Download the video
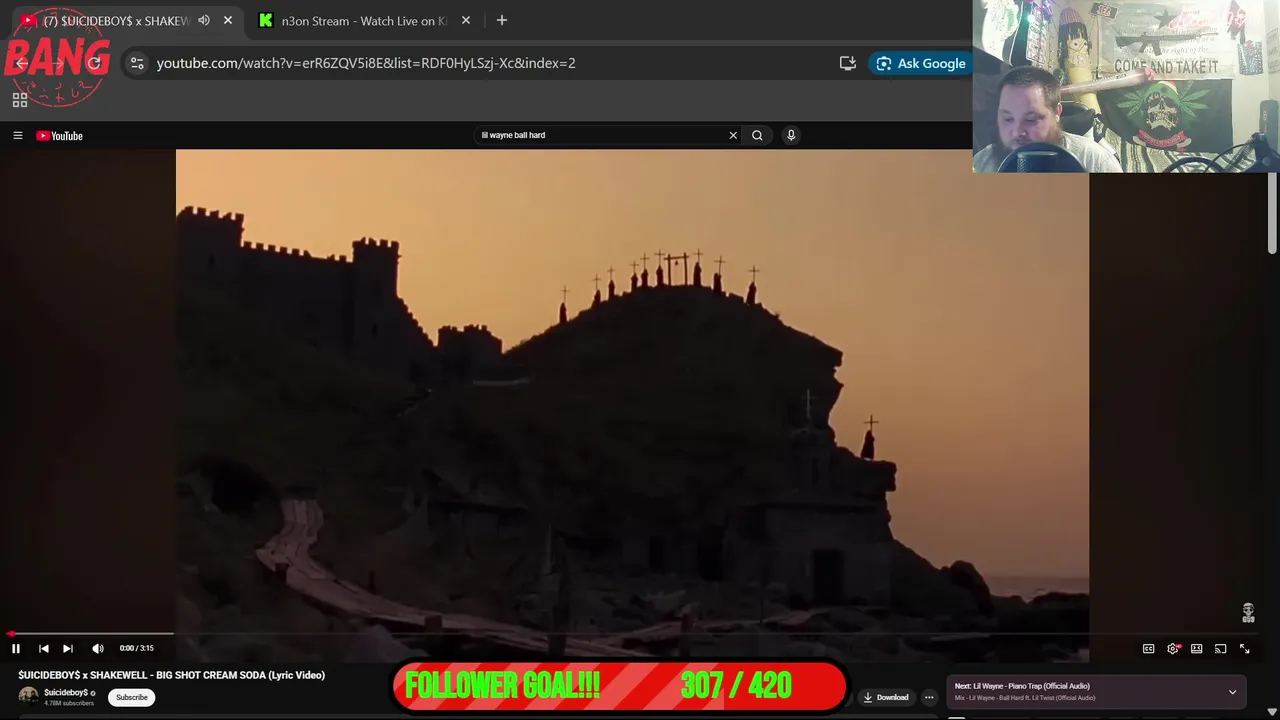The image size is (1280, 720). 886,697
